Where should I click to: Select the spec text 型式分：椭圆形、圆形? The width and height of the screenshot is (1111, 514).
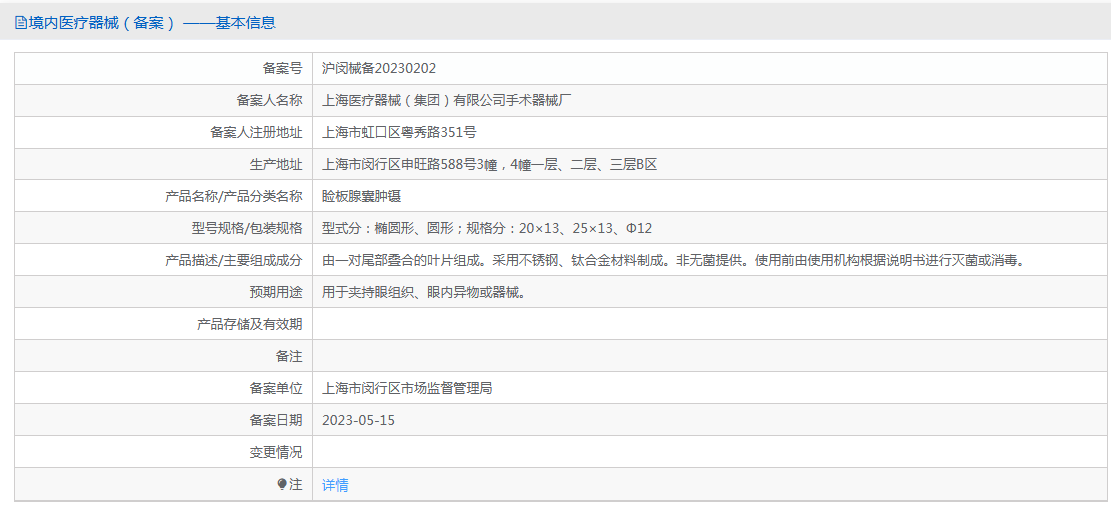coord(388,228)
